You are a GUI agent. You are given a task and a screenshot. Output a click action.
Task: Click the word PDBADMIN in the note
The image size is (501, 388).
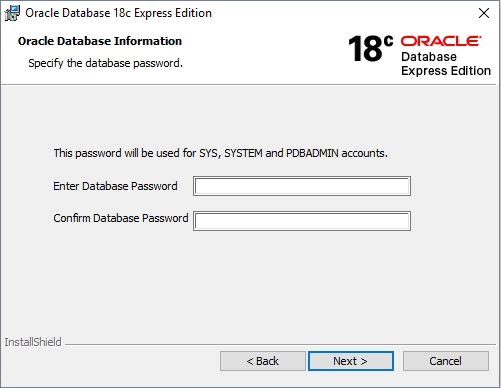click(312, 153)
